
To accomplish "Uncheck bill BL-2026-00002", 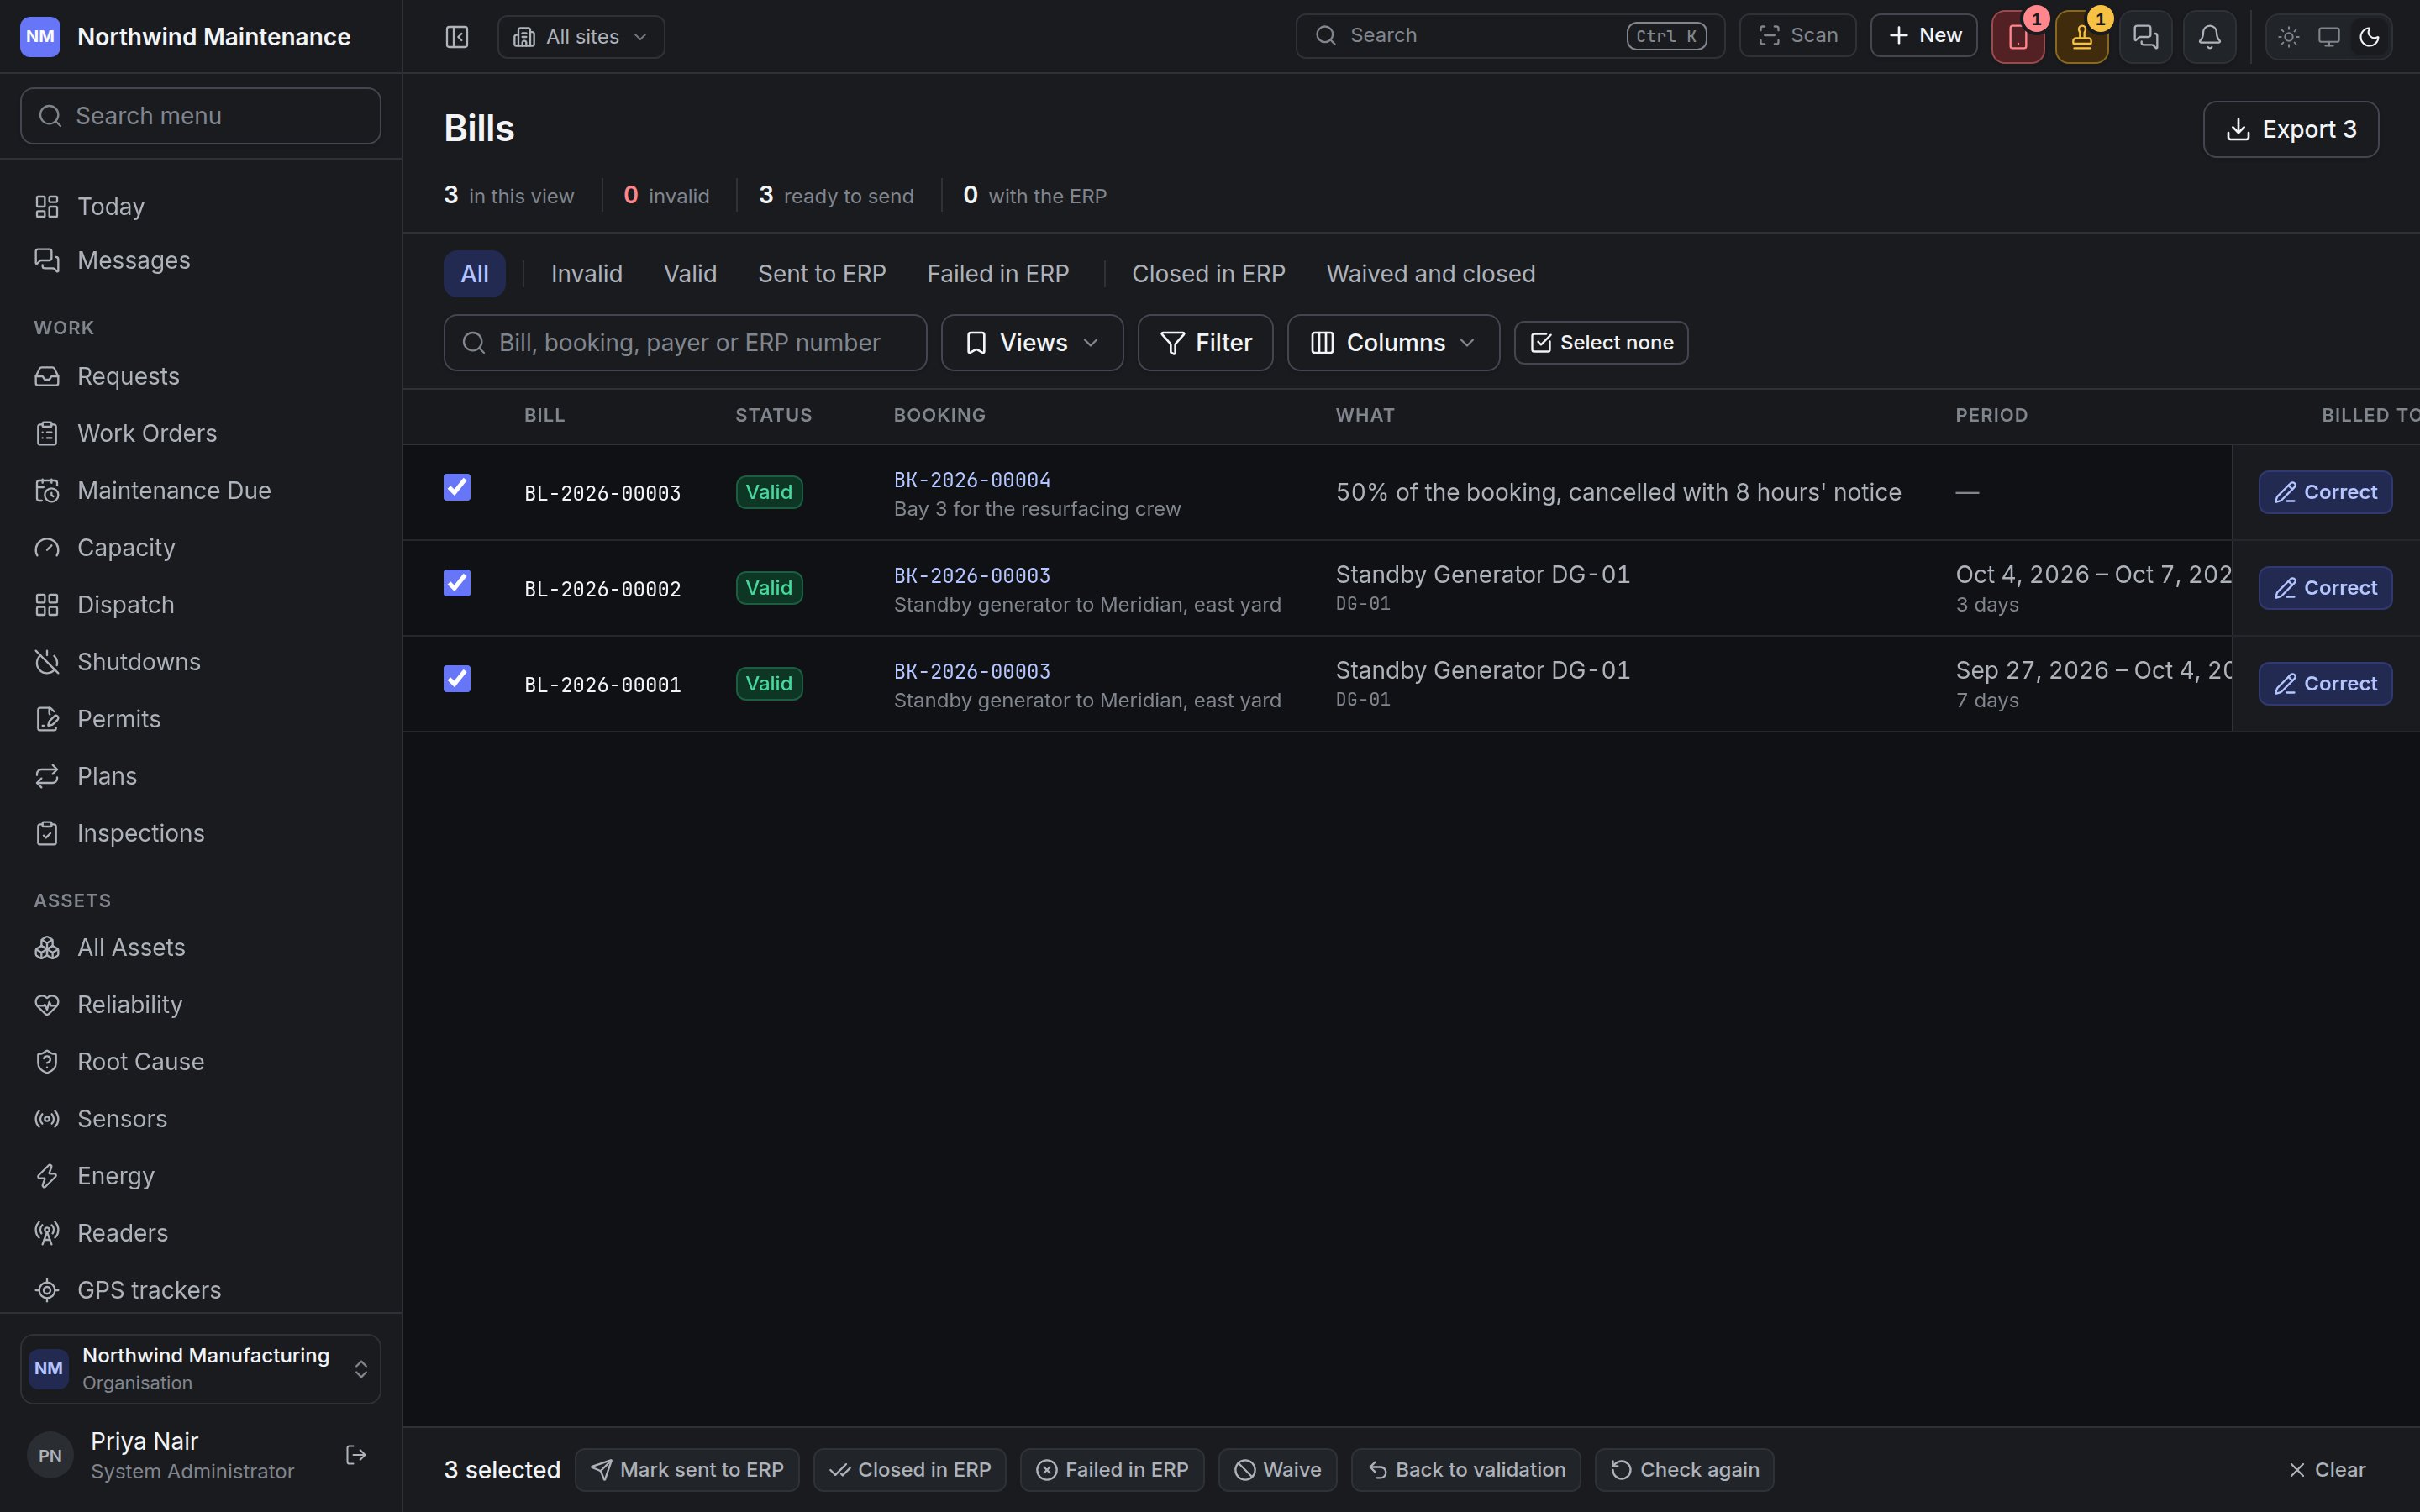I will (457, 583).
